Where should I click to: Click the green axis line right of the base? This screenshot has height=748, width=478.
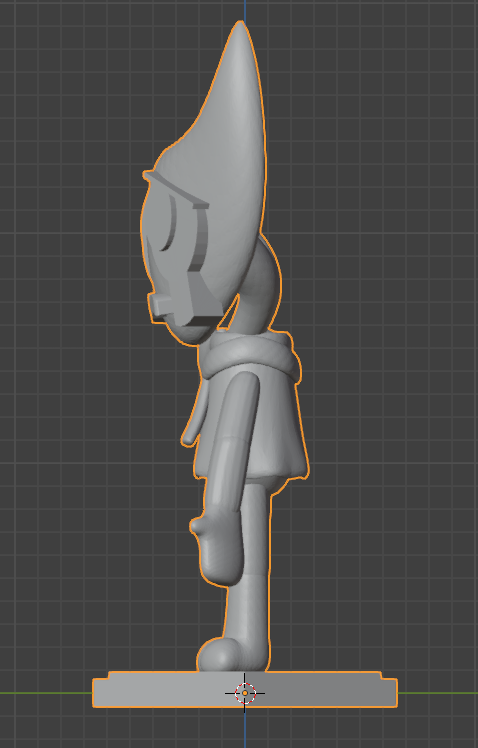pos(437,693)
